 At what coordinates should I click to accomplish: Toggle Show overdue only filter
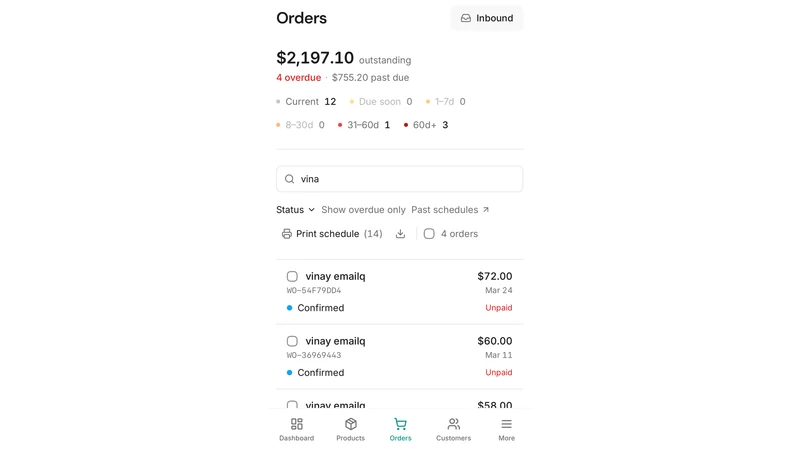[363, 210]
